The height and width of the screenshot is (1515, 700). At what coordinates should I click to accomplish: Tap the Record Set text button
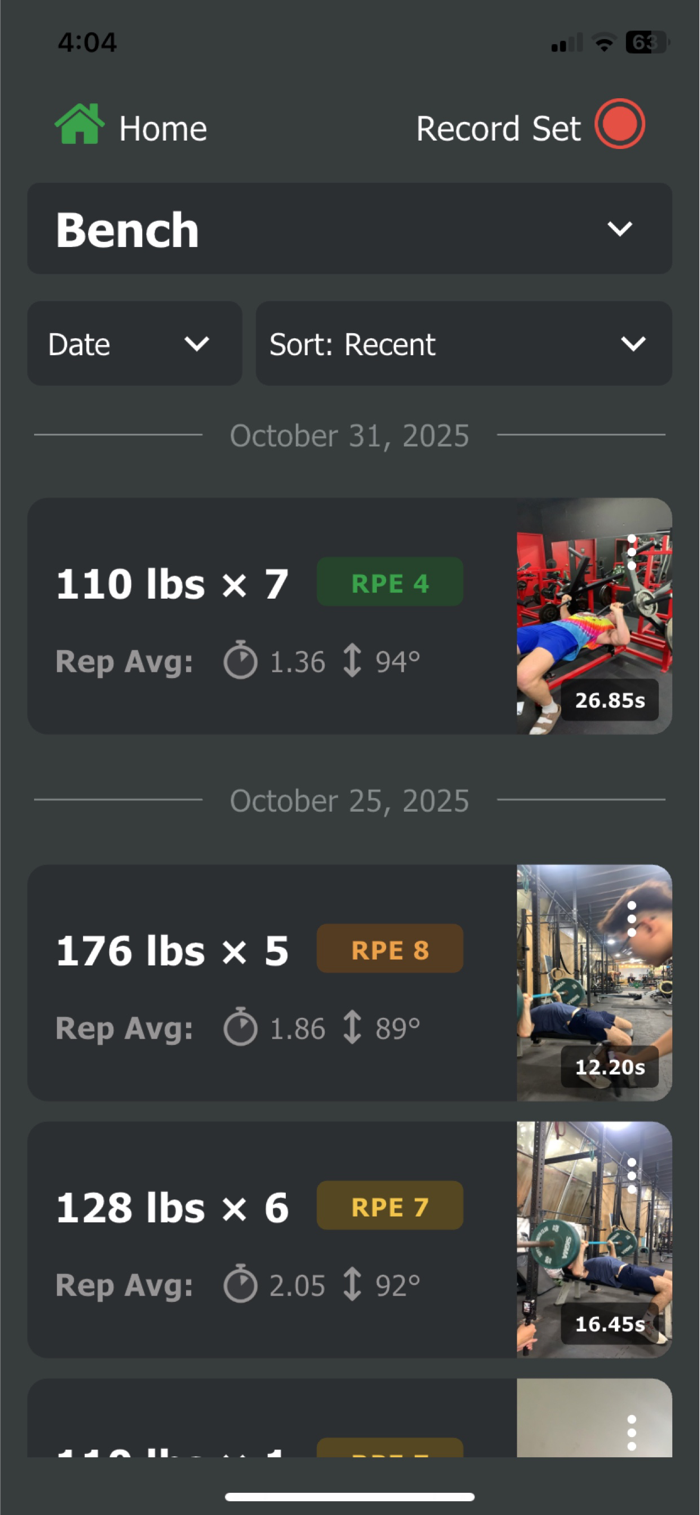[498, 128]
